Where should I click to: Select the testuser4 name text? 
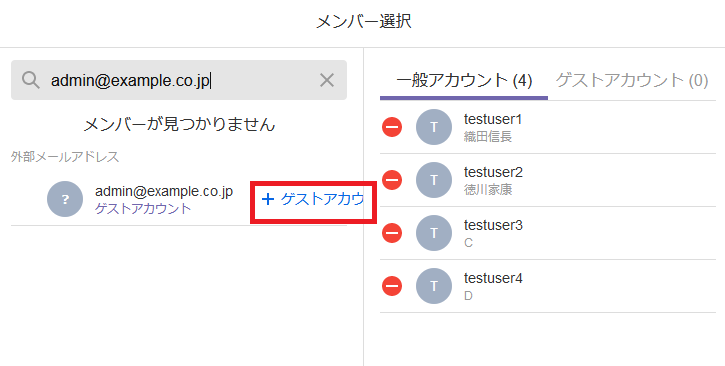tap(493, 278)
